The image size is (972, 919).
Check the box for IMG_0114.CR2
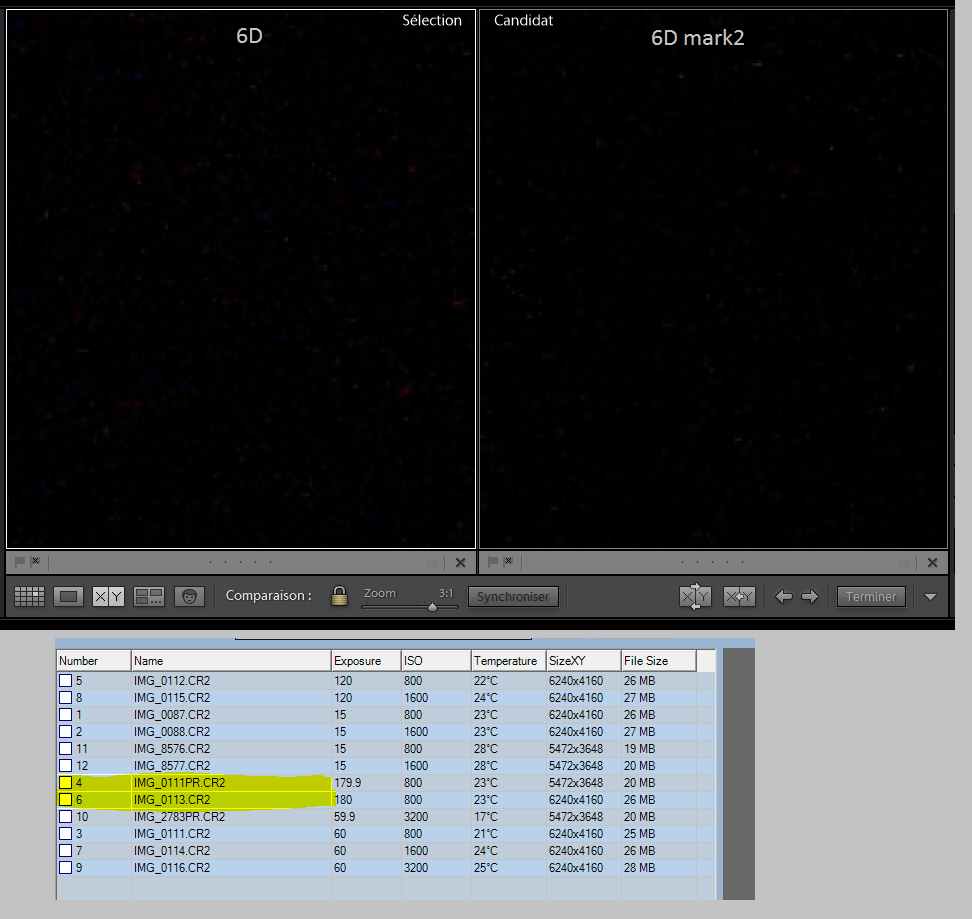(x=65, y=851)
